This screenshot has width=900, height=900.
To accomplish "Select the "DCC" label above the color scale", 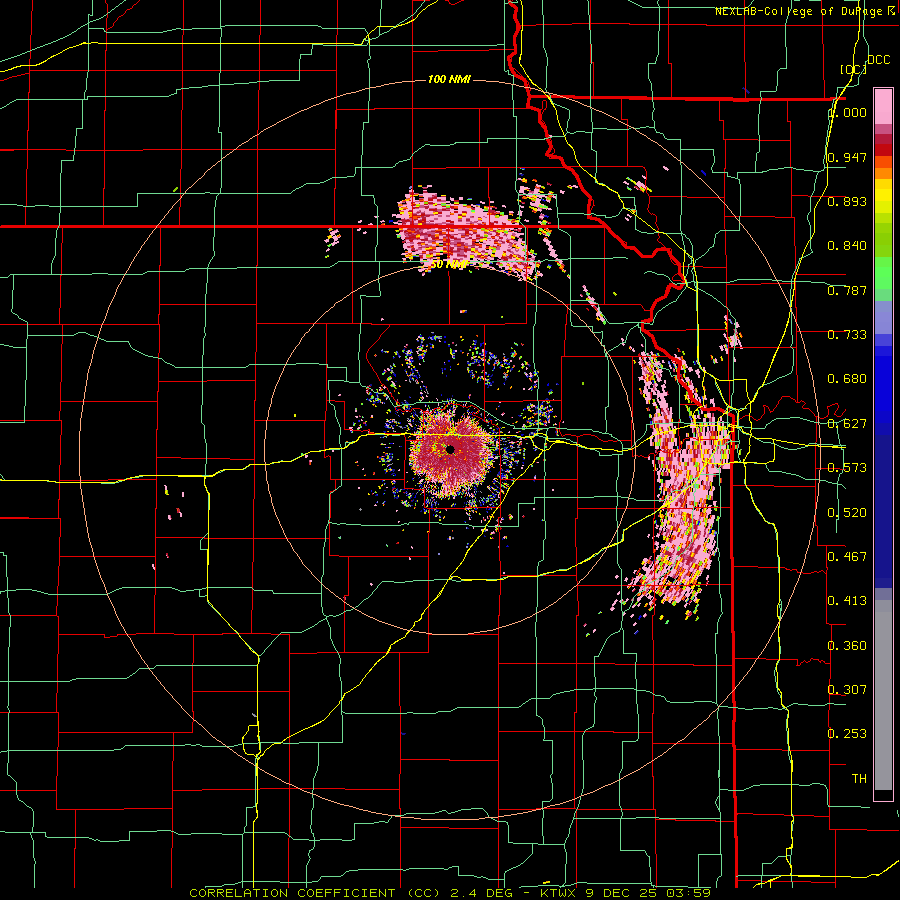I will tap(878, 60).
